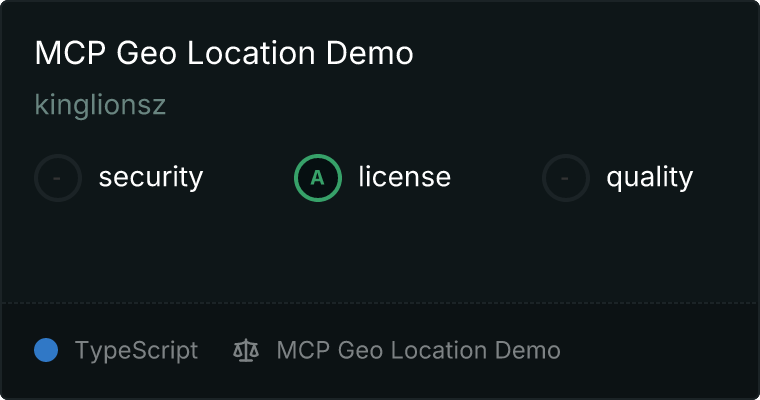Click the word Demo in the main title
760x400 pixels.
point(370,53)
